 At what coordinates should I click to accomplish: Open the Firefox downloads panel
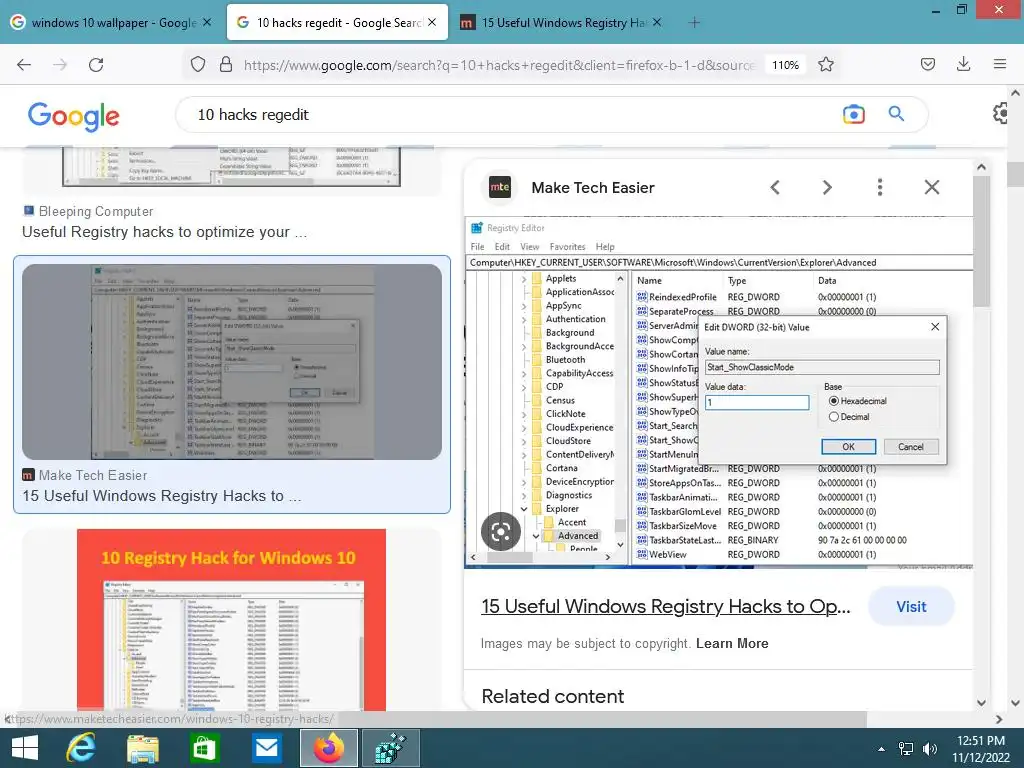pyautogui.click(x=963, y=64)
